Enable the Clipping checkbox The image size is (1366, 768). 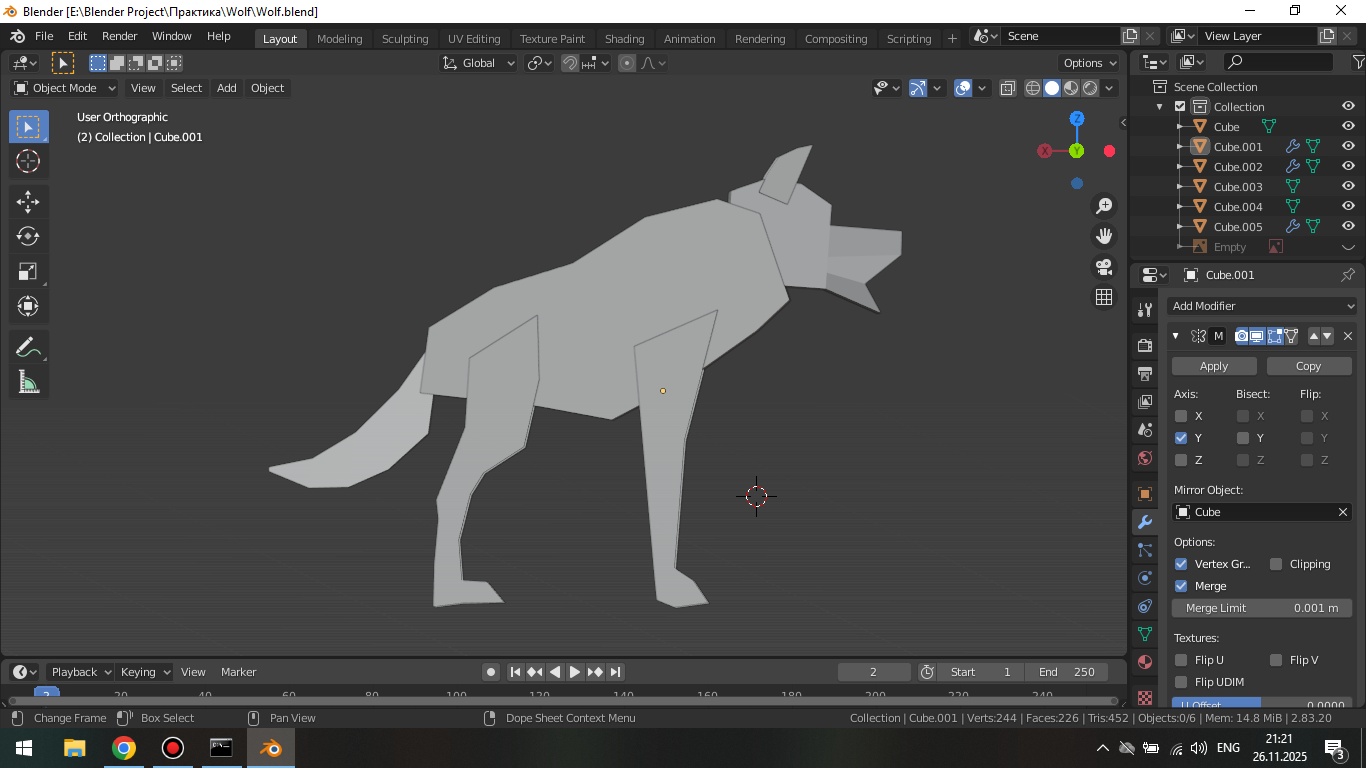tap(1276, 564)
